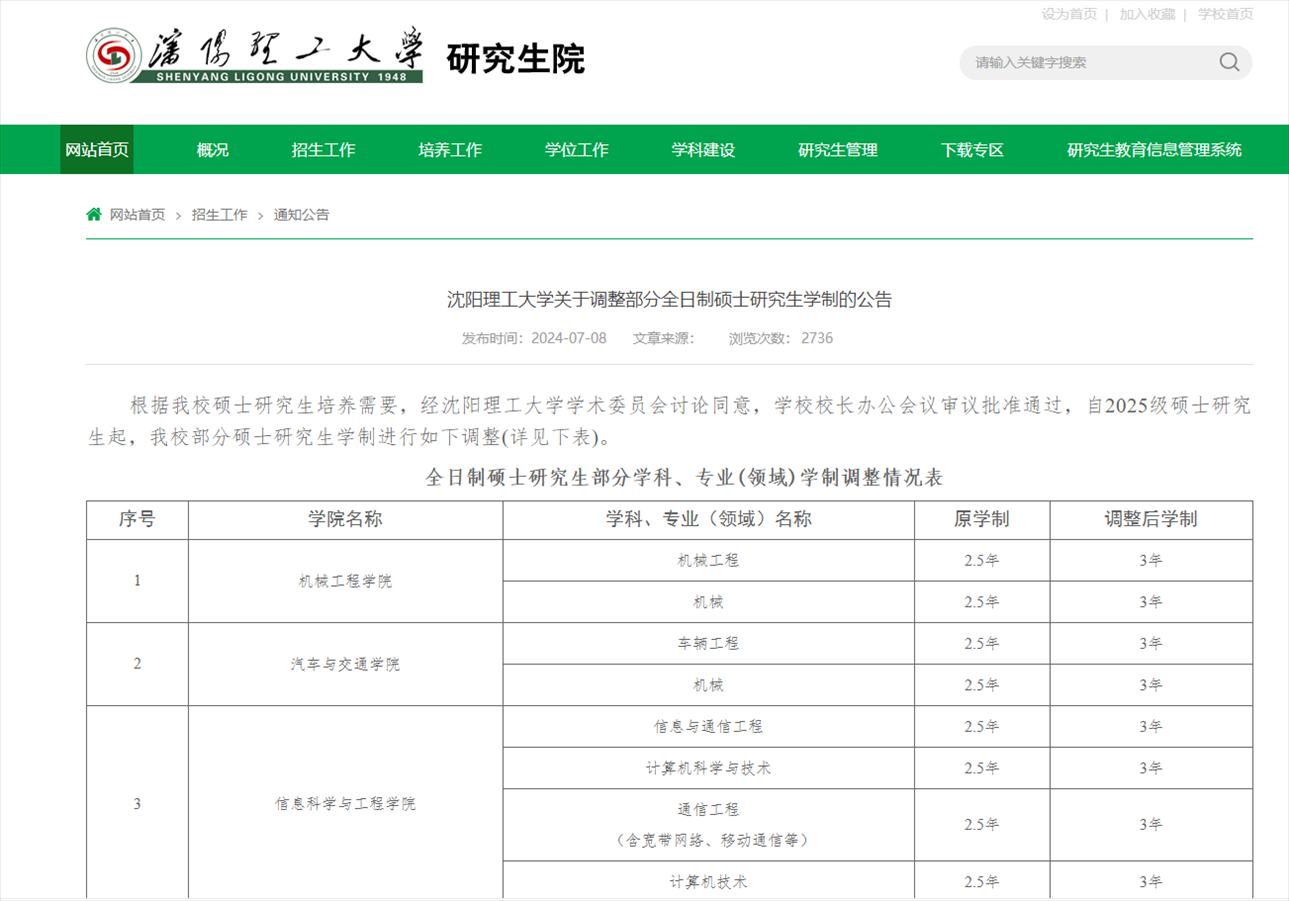Open the 招生工作 navigation menu
The height and width of the screenshot is (901, 1289).
click(x=322, y=149)
